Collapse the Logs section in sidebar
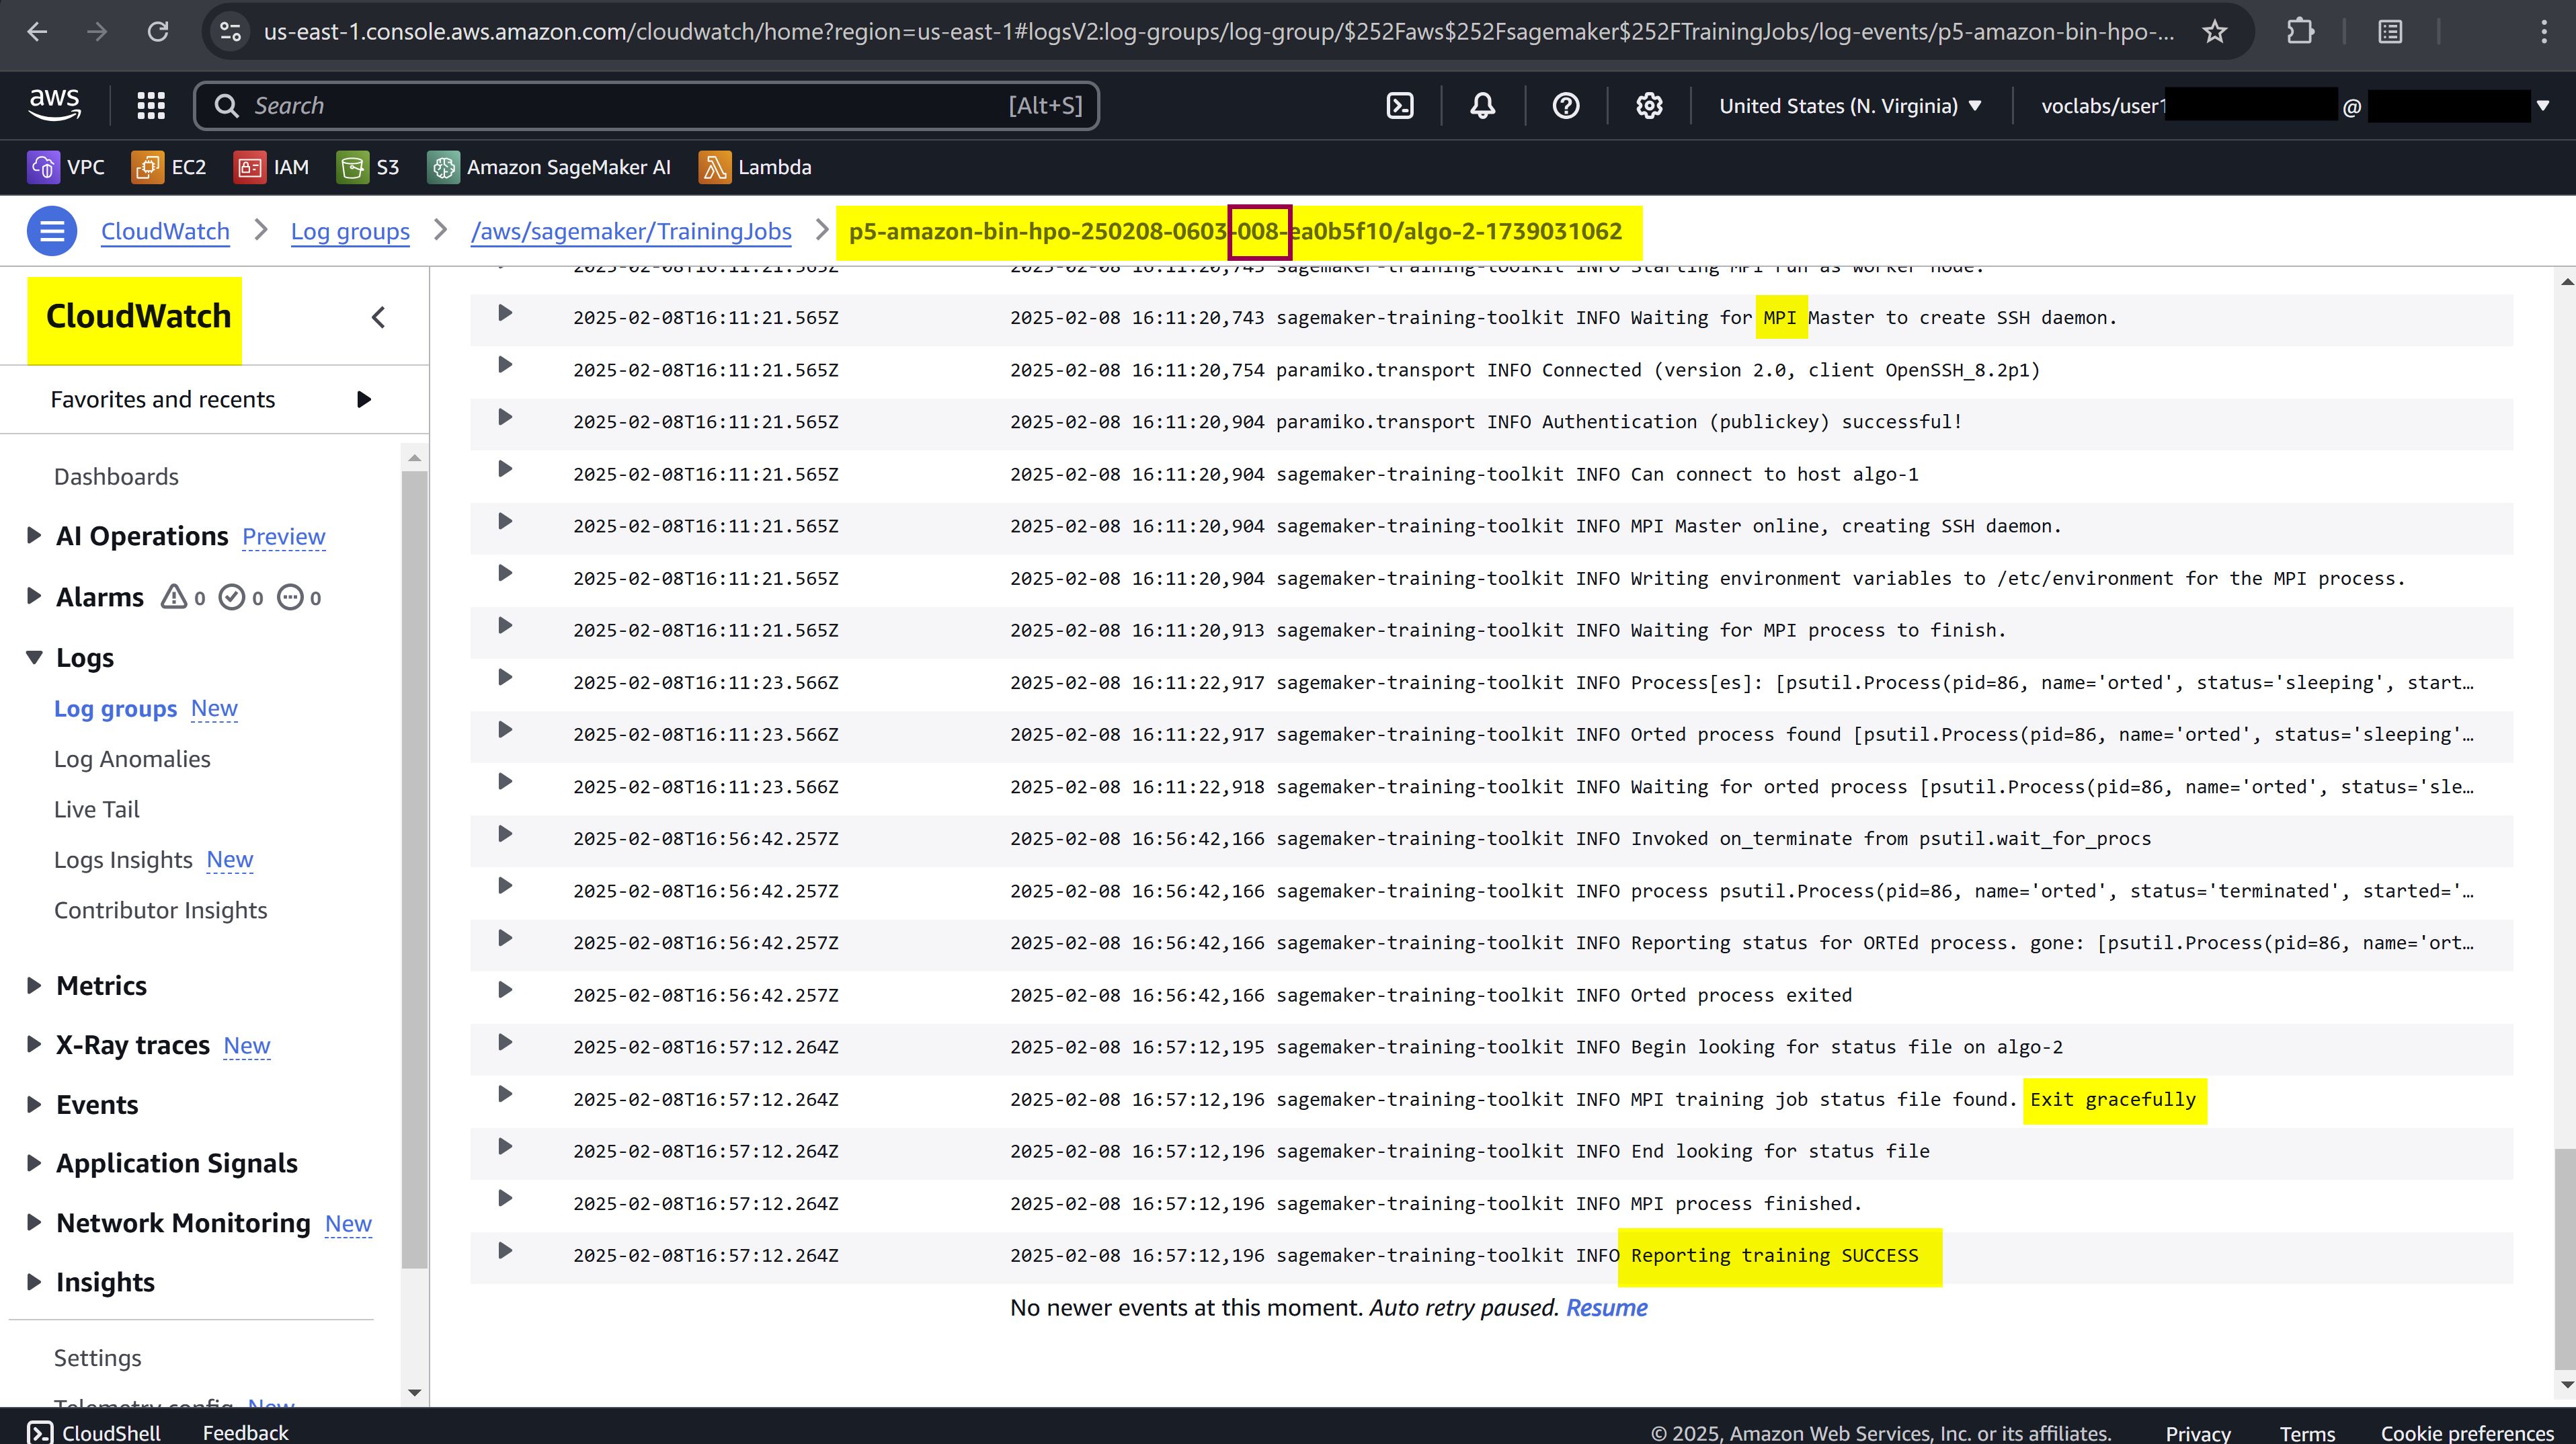This screenshot has height=1444, width=2576. click(x=34, y=658)
